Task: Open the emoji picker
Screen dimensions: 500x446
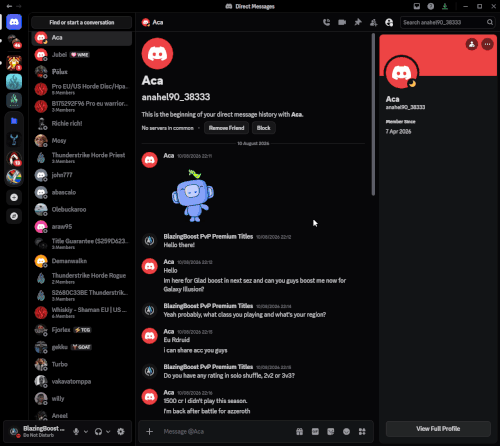Action: 346,431
